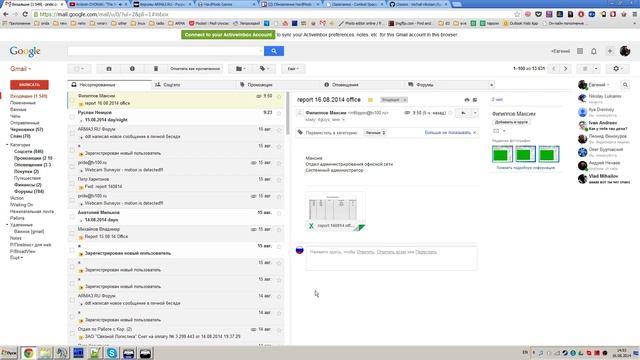The image size is (640, 360).
Task: Open the select-all checkbox dropdown in toolbar
Action: [x=79, y=69]
